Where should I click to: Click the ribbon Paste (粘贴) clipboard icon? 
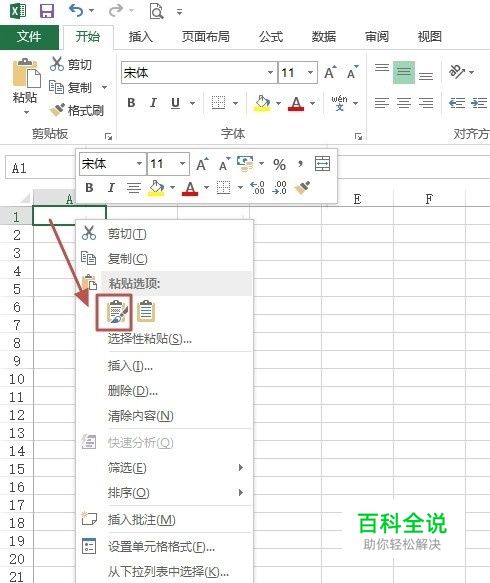pos(26,73)
